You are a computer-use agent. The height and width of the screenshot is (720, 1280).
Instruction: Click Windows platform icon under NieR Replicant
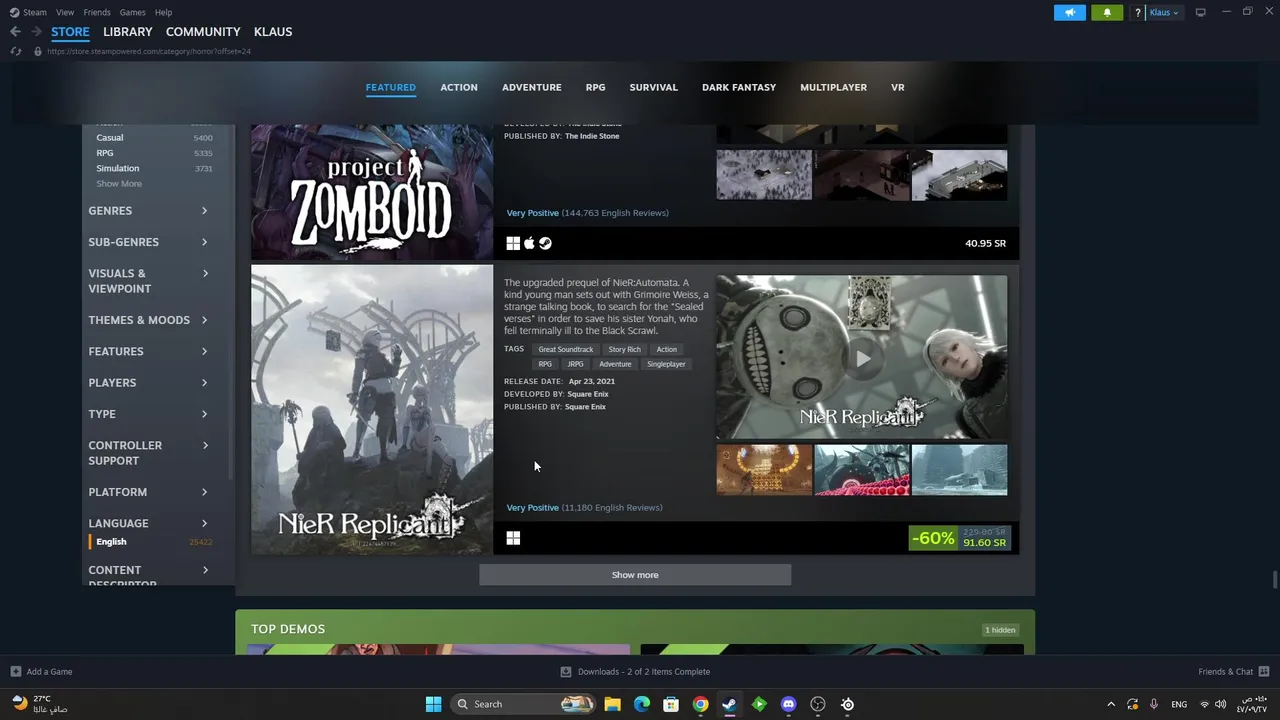513,538
